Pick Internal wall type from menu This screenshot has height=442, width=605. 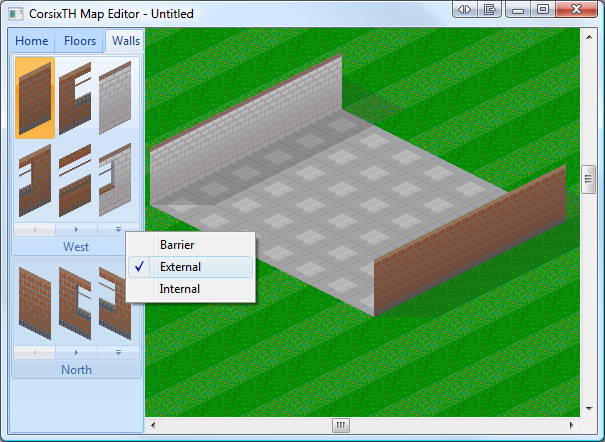pos(180,289)
